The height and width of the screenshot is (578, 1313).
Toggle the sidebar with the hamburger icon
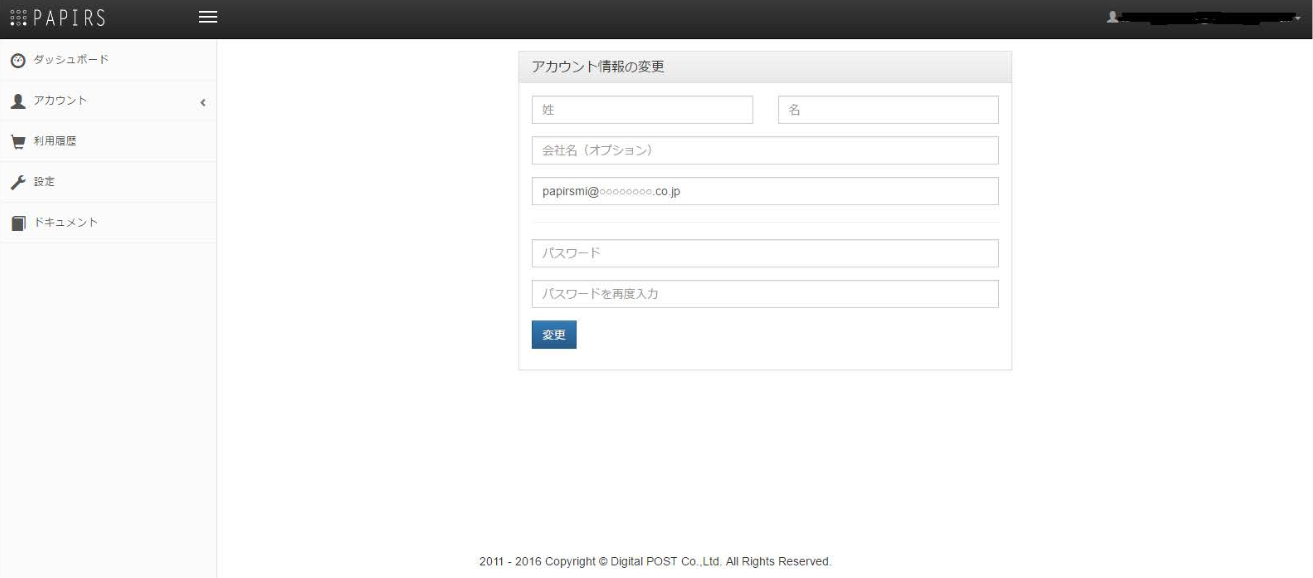[x=208, y=18]
